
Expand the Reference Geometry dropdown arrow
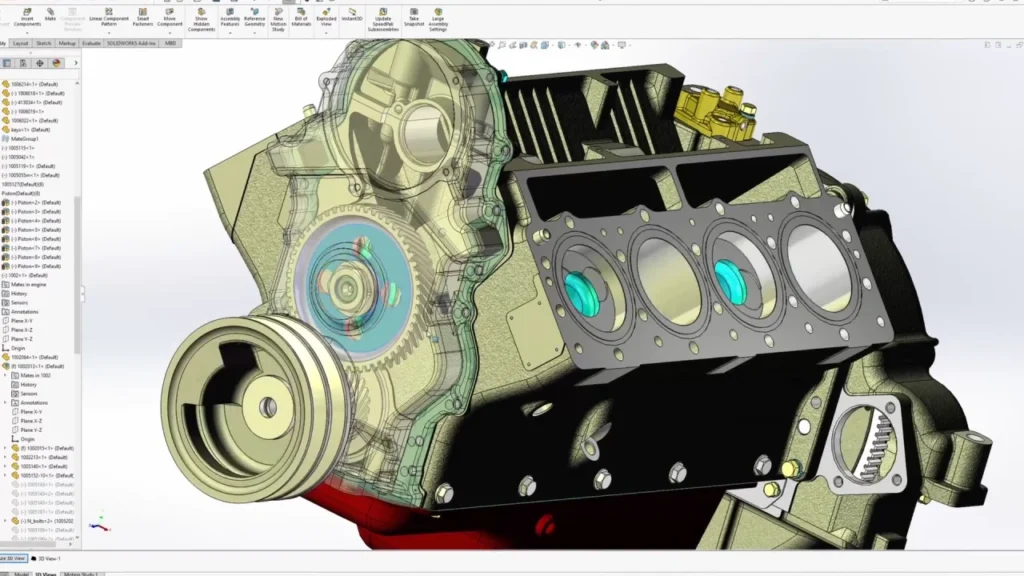coord(255,33)
